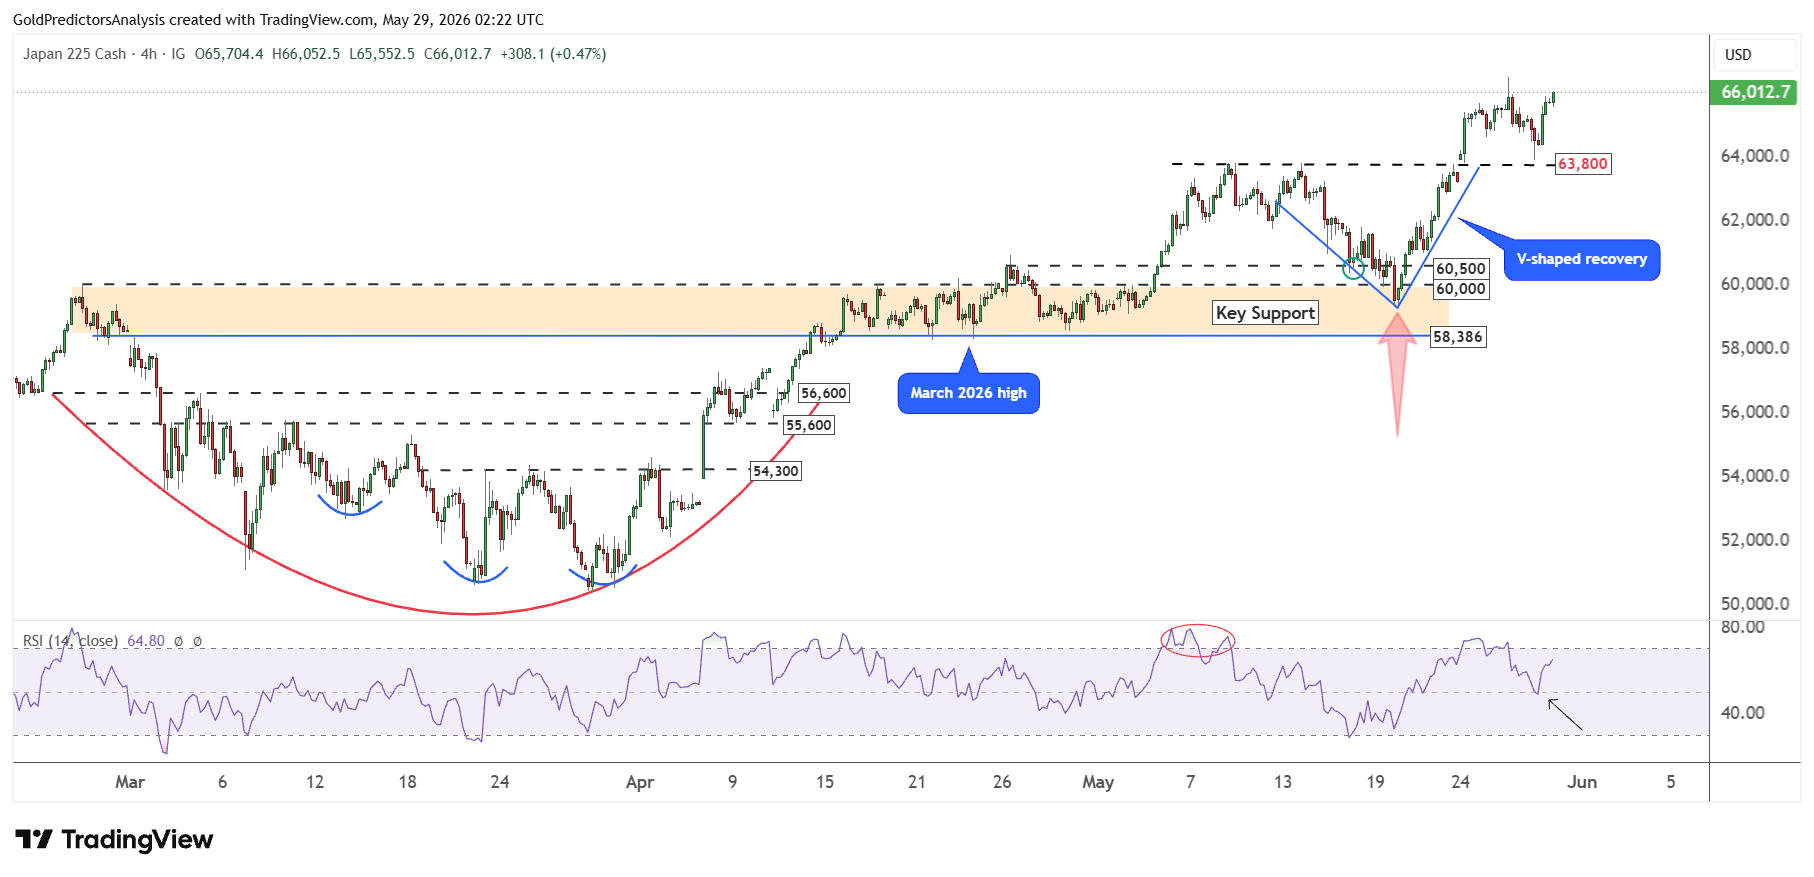
Task: Click the 60,000 level label
Action: click(x=1461, y=289)
